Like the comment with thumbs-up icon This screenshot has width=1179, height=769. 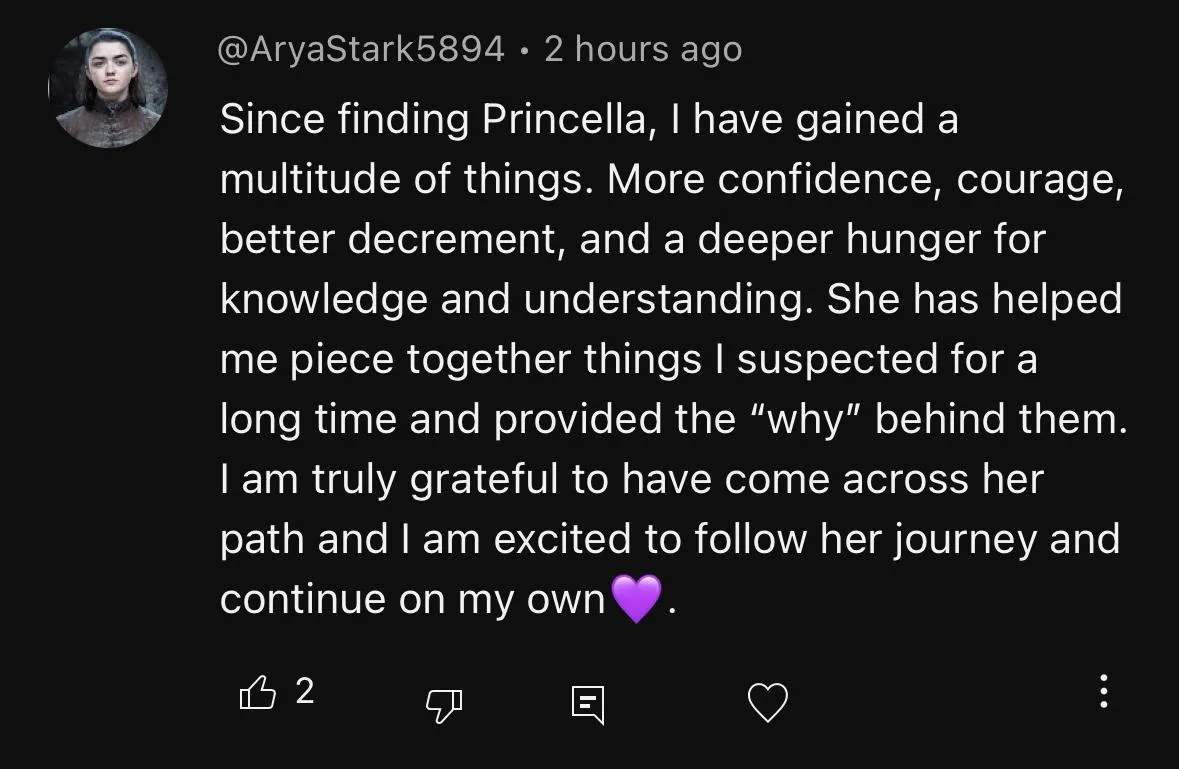point(257,692)
